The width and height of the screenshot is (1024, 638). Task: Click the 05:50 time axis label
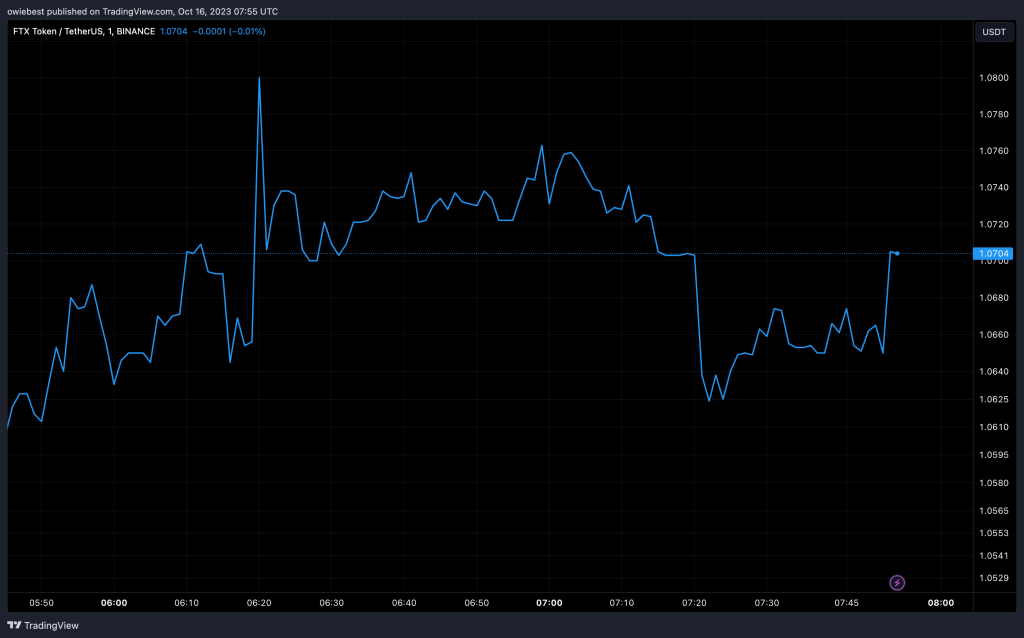coord(41,603)
